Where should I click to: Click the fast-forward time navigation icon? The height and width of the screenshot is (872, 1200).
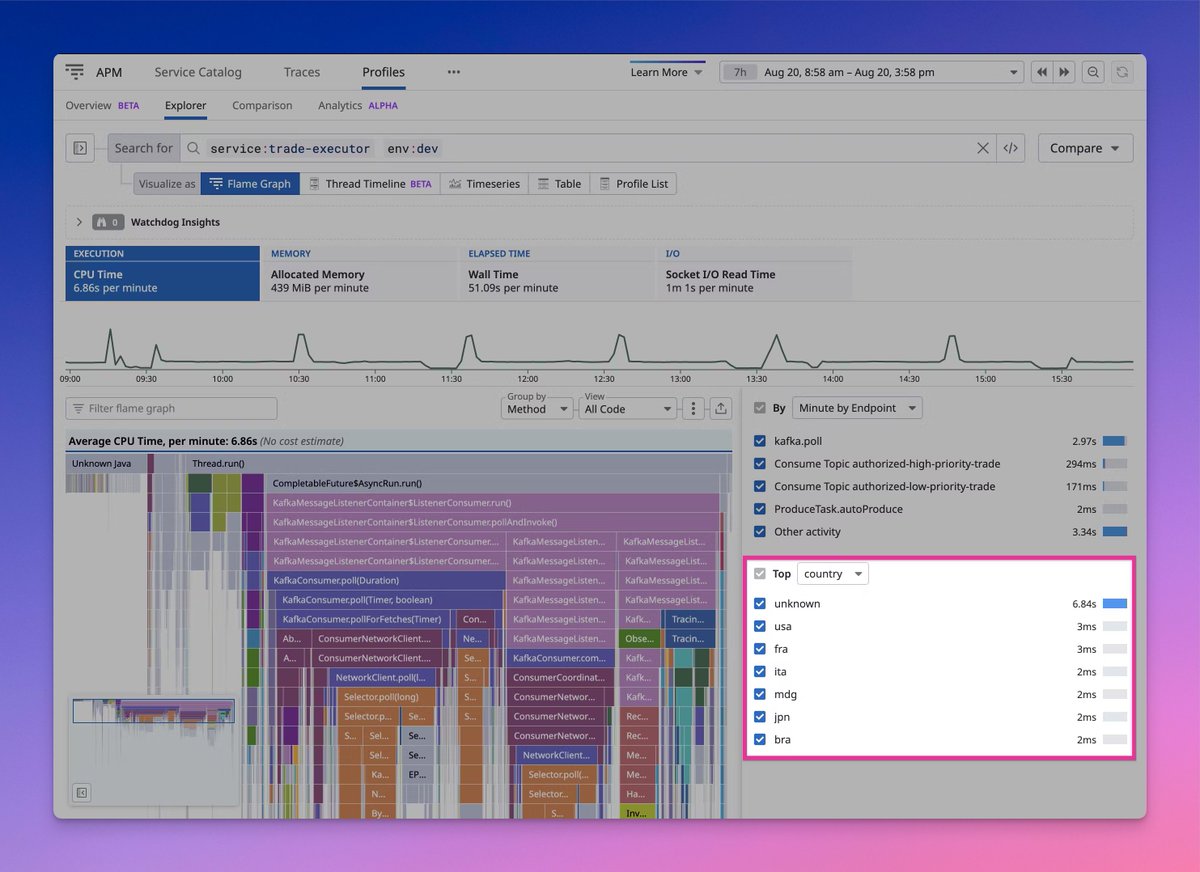(x=1064, y=72)
